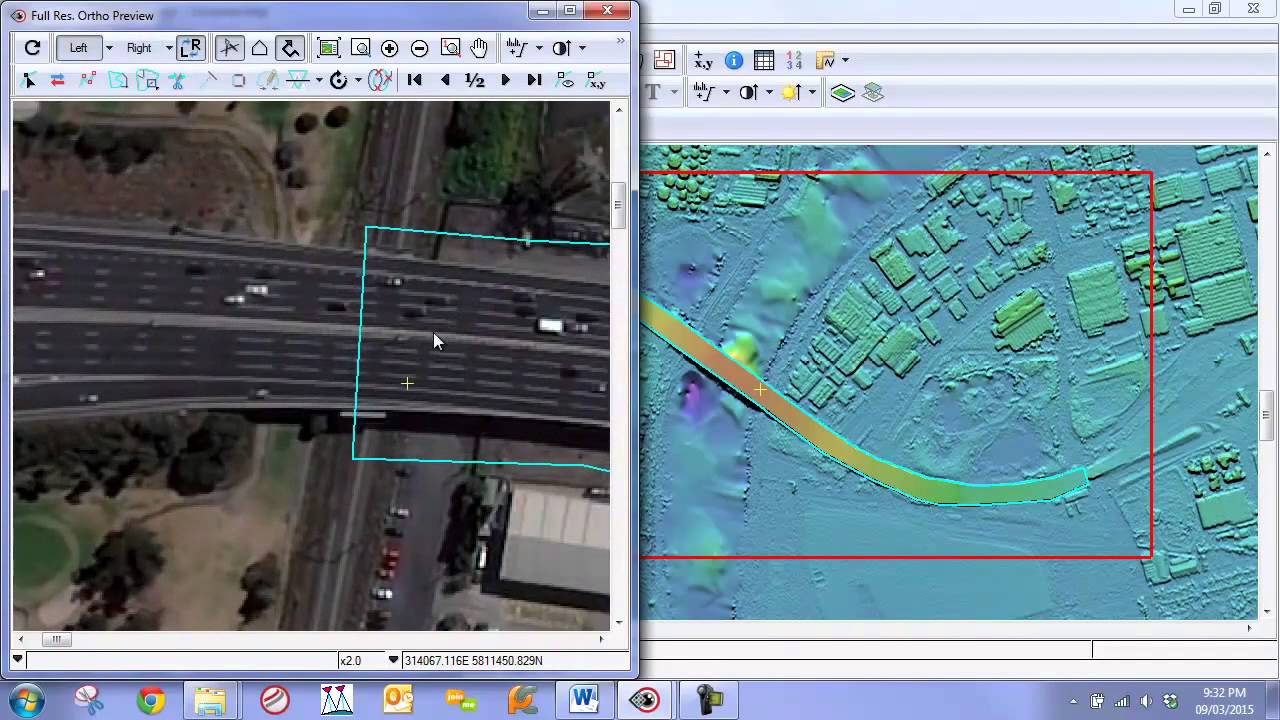Click the circular rotate arrow icon
Viewport: 1280px width, 720px height.
tap(339, 80)
